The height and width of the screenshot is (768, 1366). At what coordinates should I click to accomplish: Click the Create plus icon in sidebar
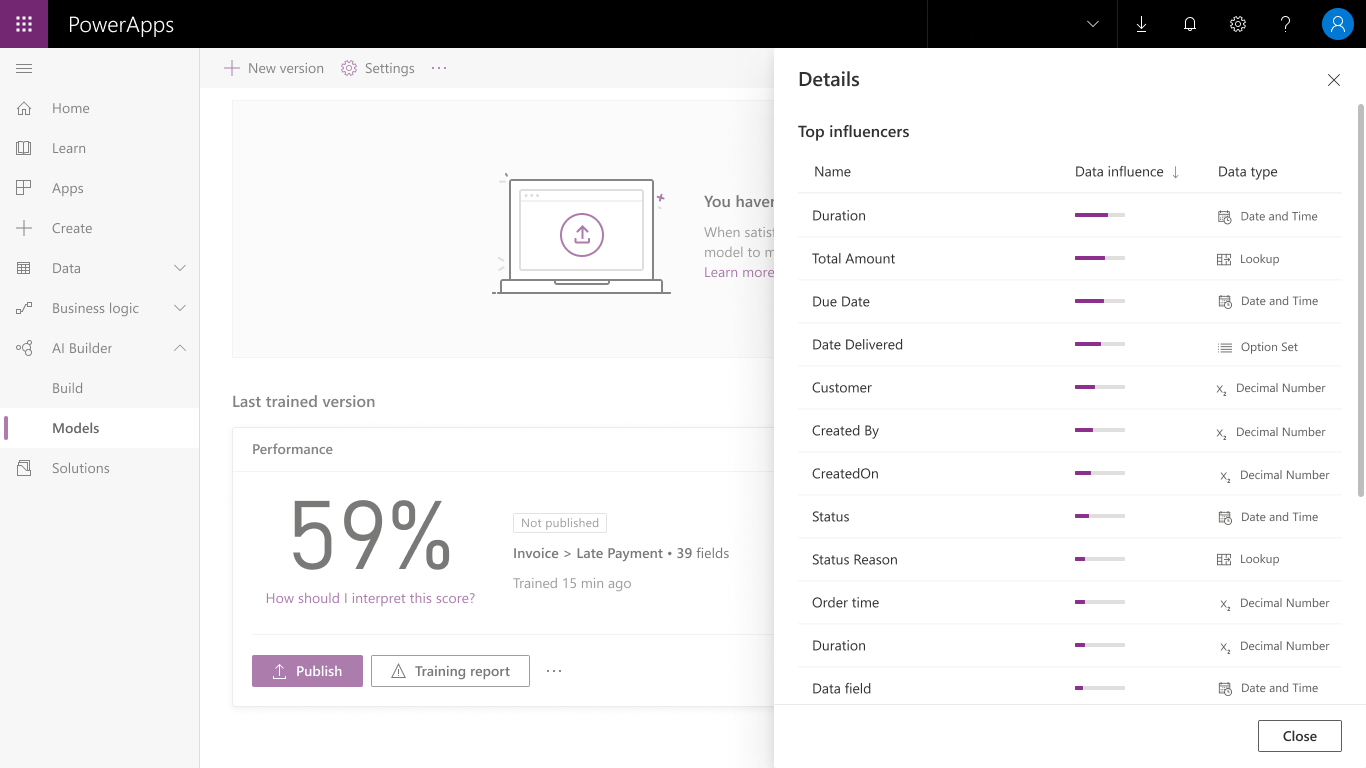click(x=24, y=228)
